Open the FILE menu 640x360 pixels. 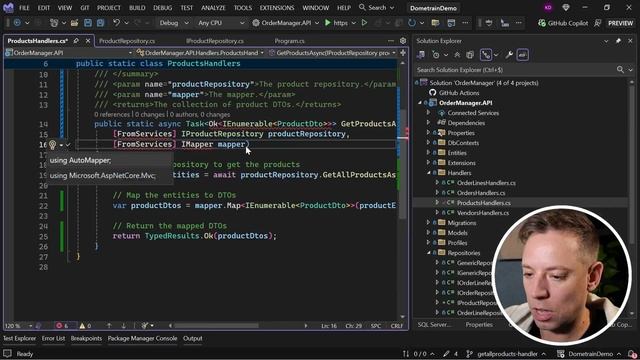(x=24, y=8)
